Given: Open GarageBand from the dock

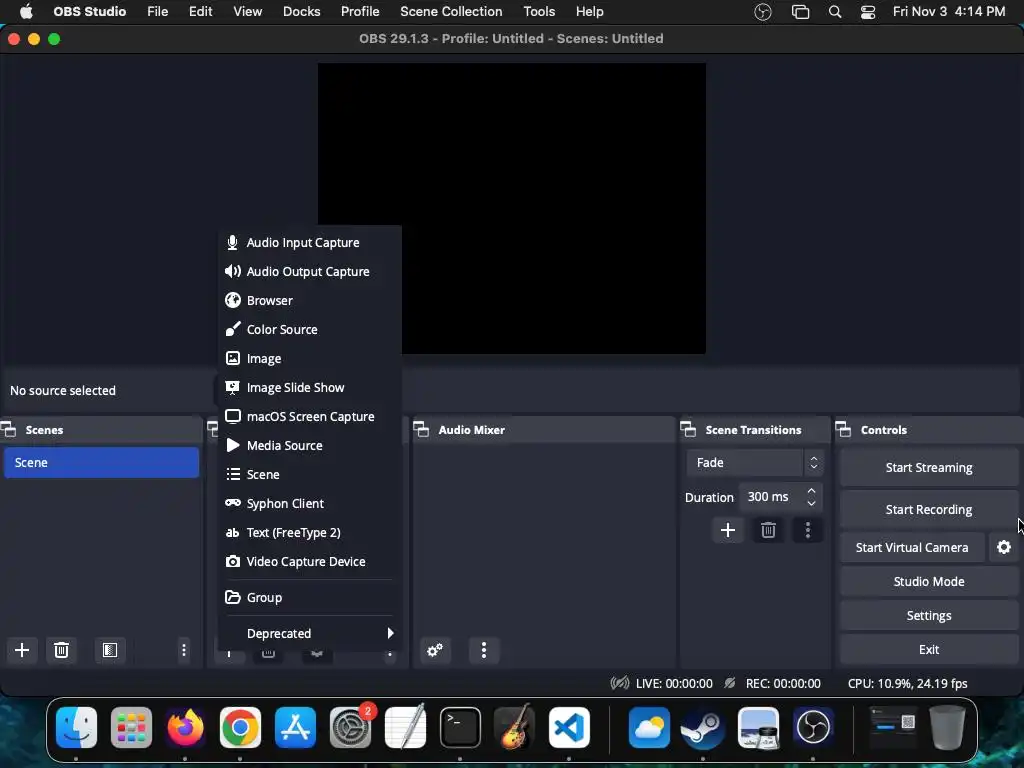Looking at the screenshot, I should tap(515, 727).
